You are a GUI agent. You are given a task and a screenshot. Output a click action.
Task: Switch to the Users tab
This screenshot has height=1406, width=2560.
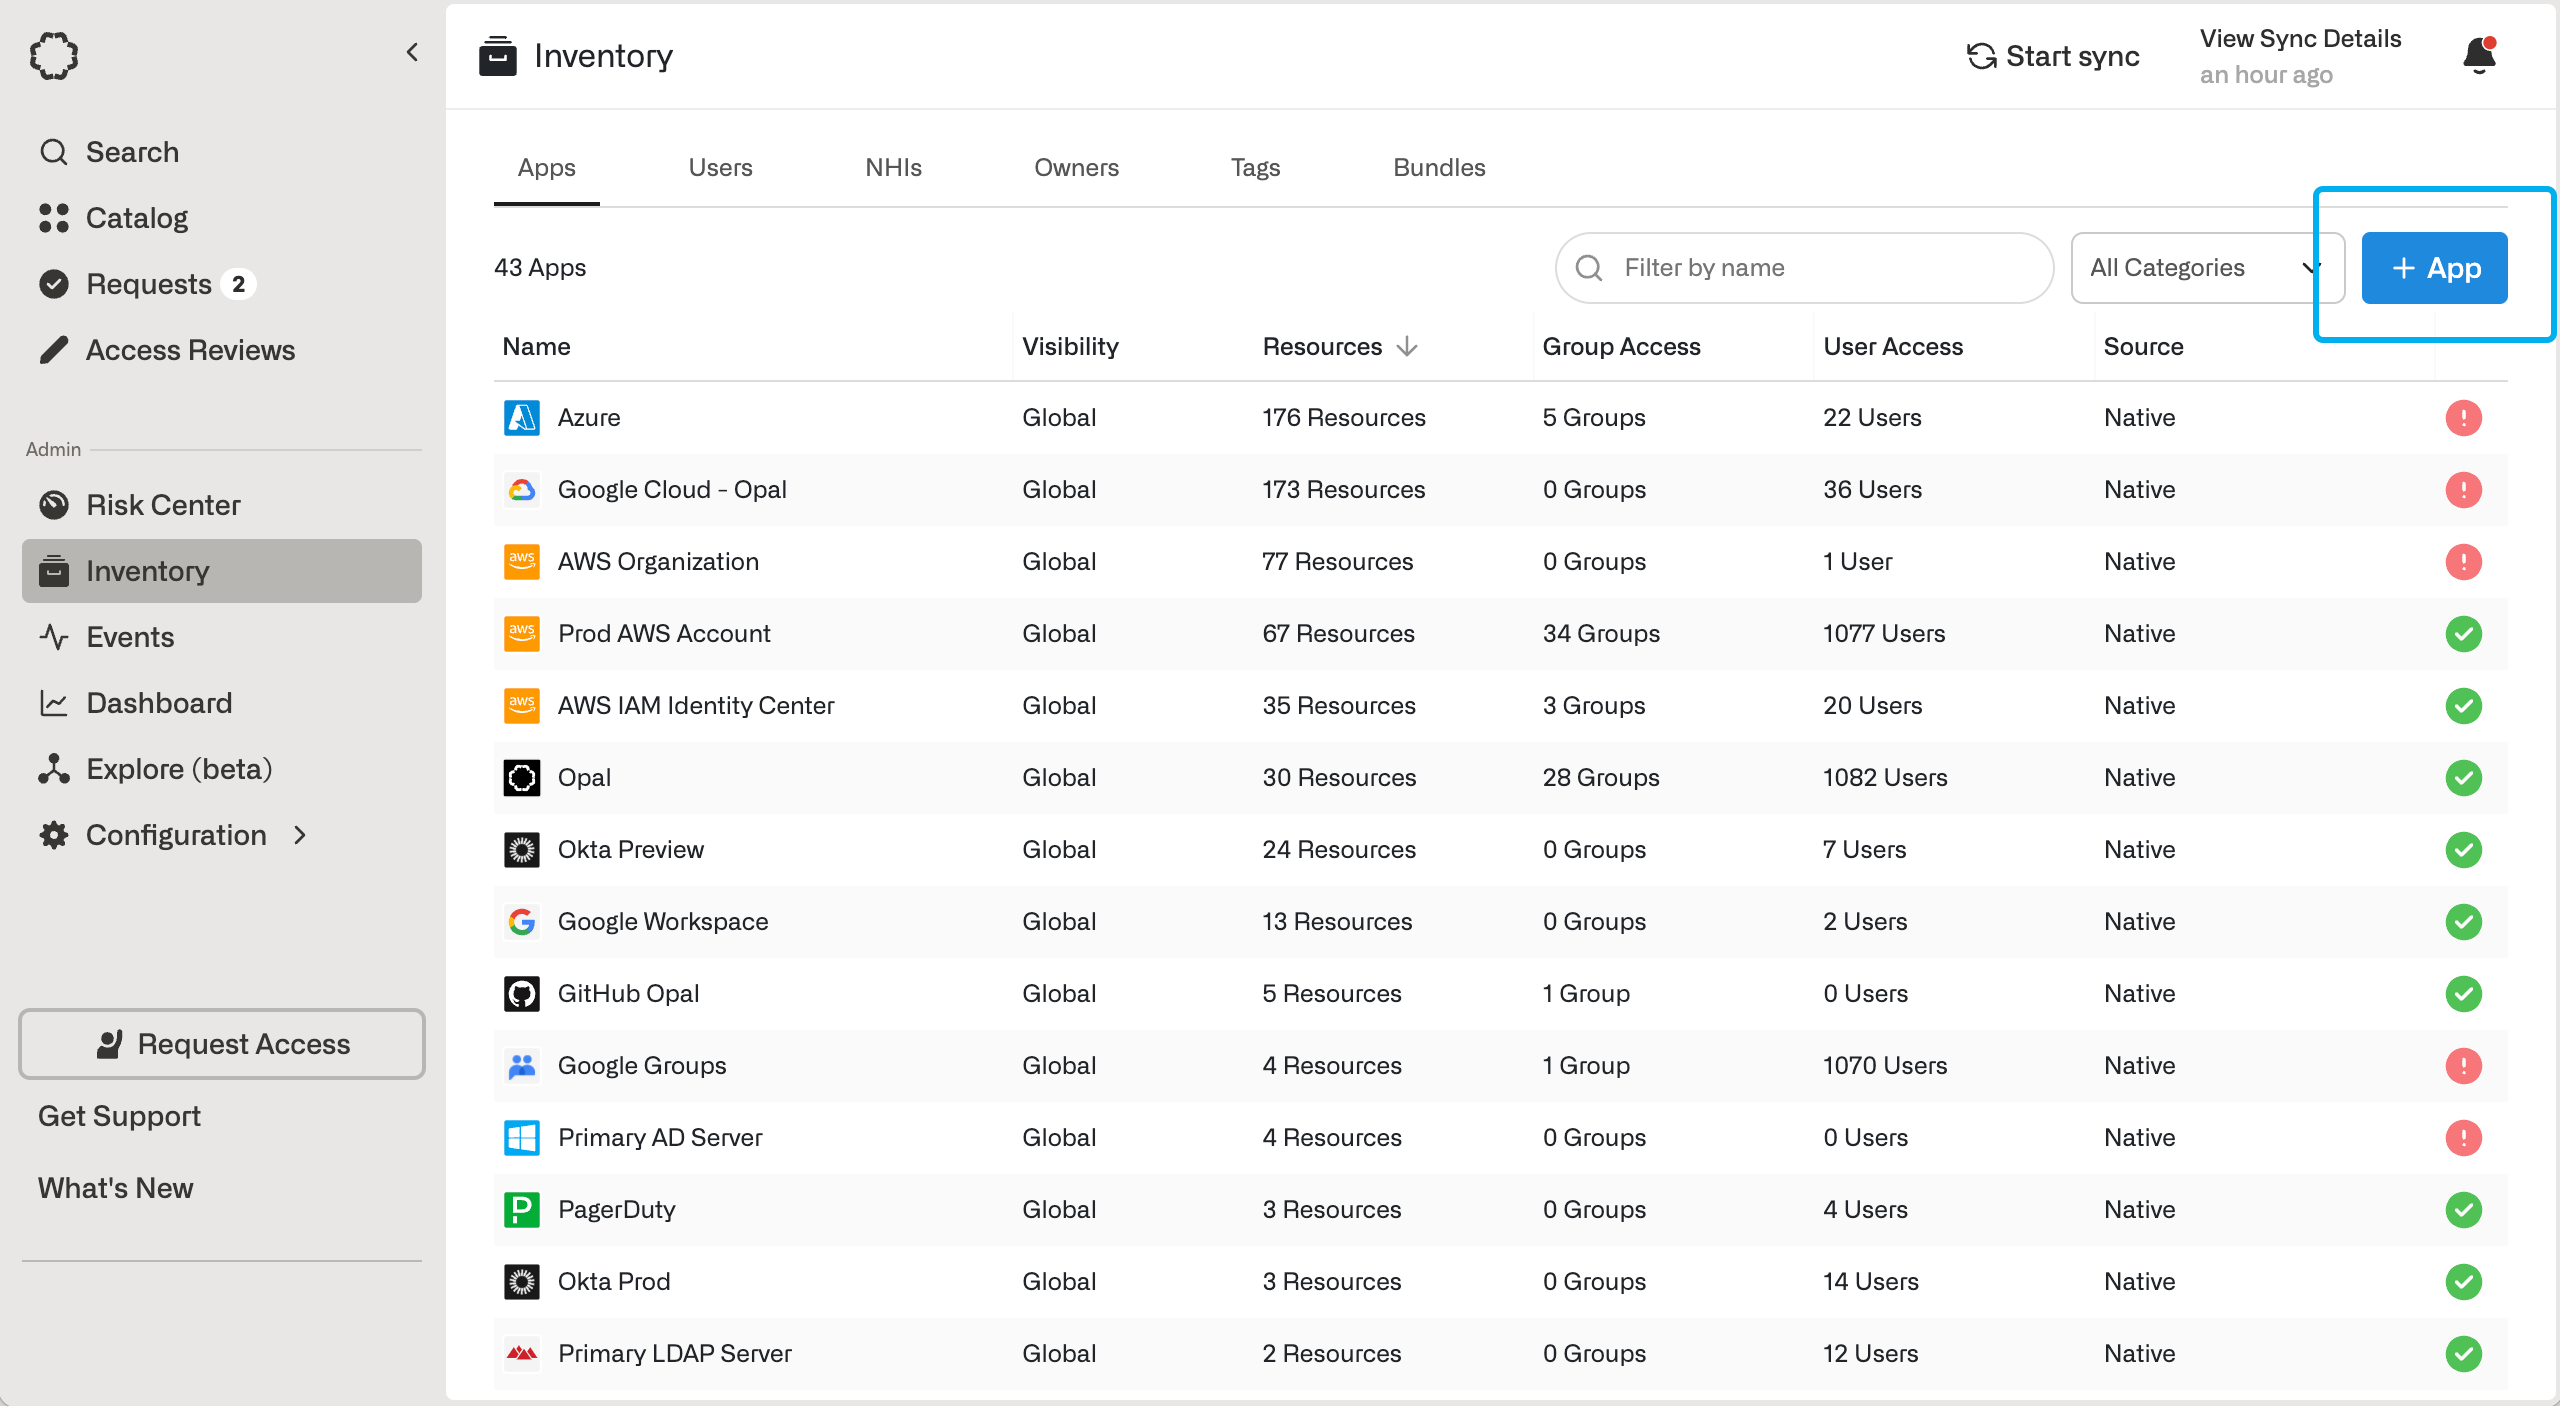pyautogui.click(x=720, y=168)
